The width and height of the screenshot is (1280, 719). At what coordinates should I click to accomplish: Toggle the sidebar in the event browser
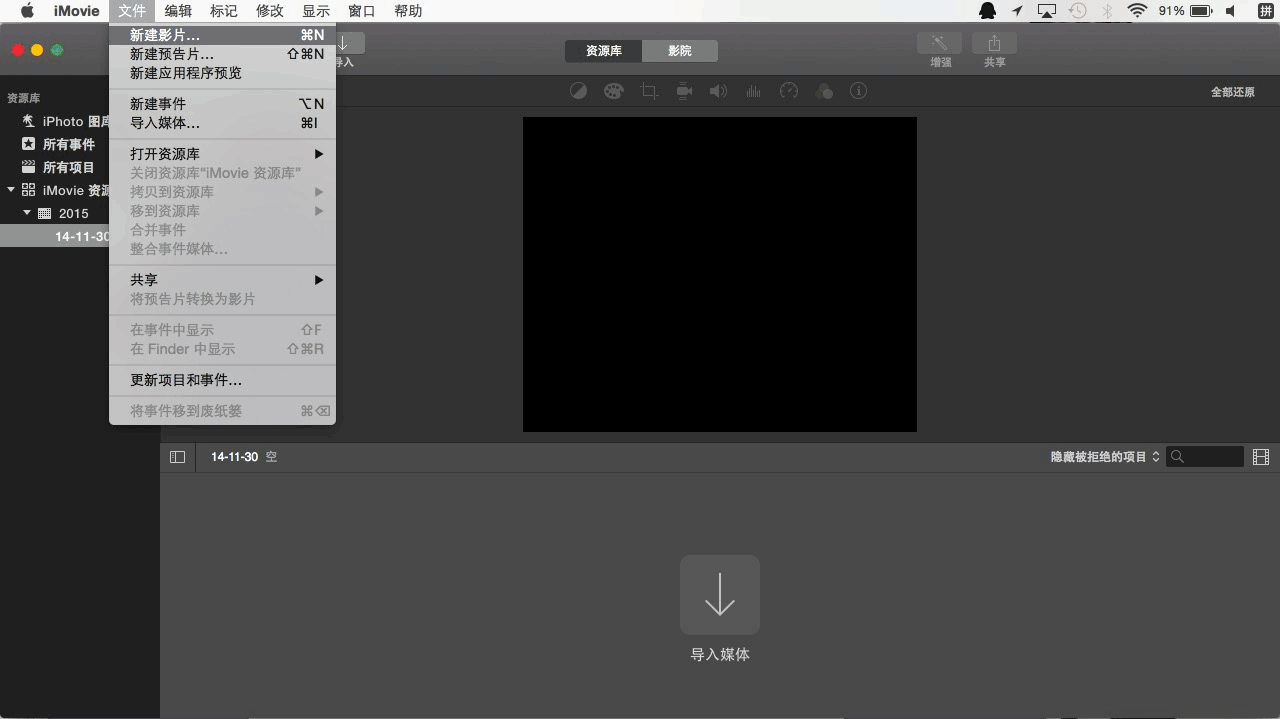point(177,456)
